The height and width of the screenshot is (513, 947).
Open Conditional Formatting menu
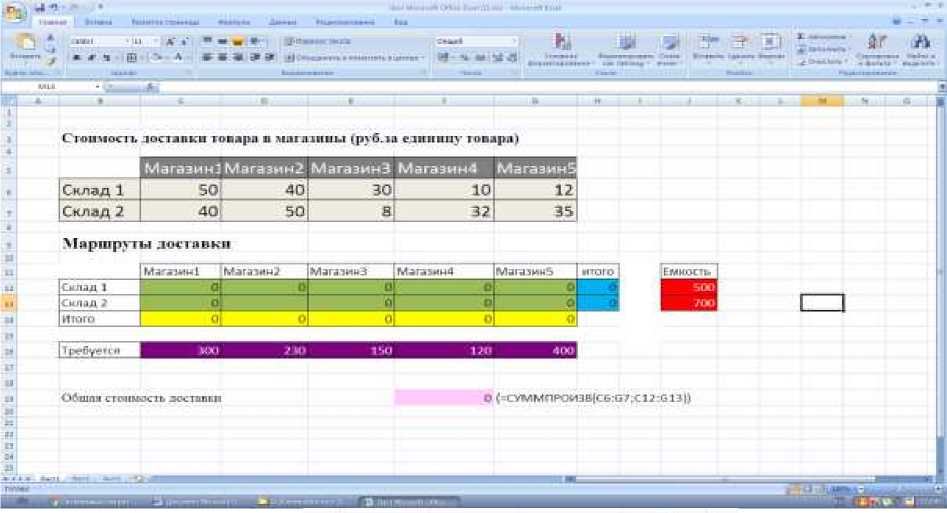click(562, 49)
